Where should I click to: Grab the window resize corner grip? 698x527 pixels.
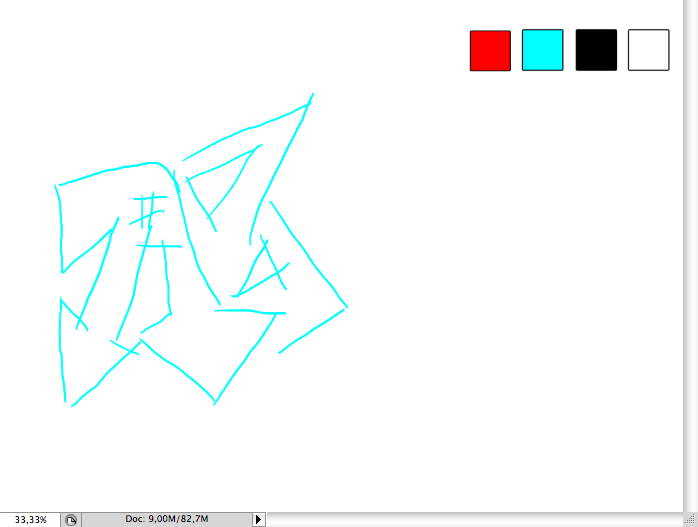tap(690, 519)
